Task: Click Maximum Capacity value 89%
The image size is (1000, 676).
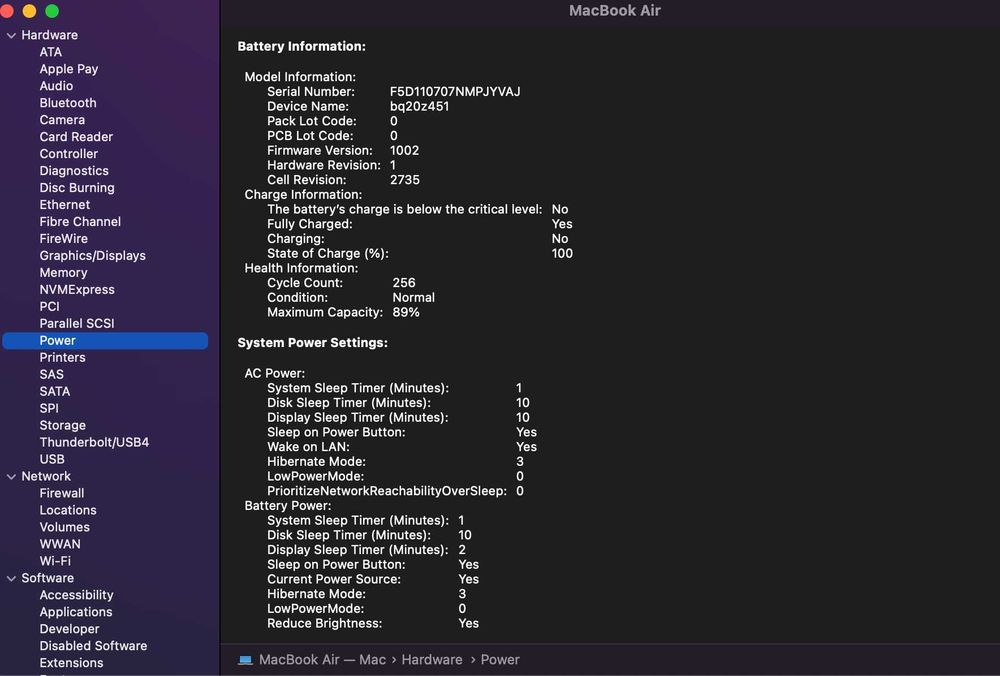Action: (406, 312)
